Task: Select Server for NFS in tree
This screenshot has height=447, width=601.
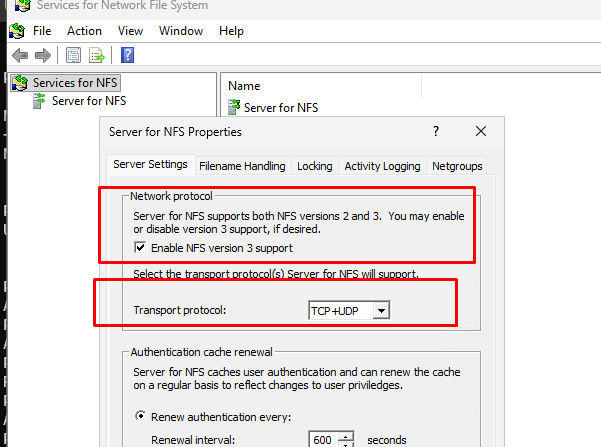Action: coord(88,100)
